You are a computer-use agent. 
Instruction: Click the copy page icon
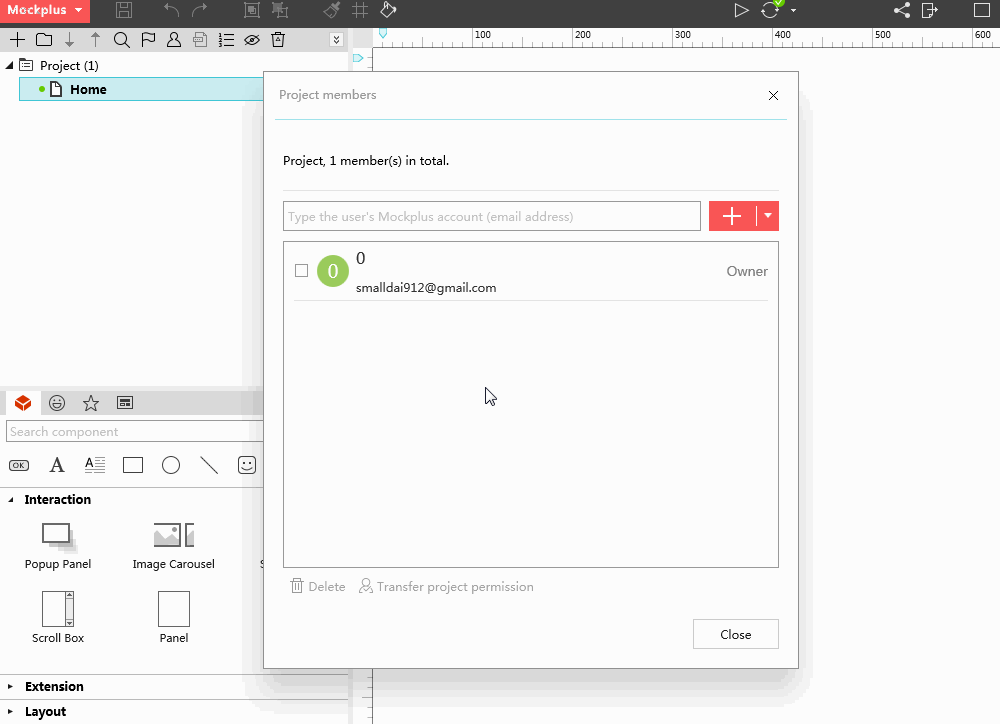tap(200, 40)
